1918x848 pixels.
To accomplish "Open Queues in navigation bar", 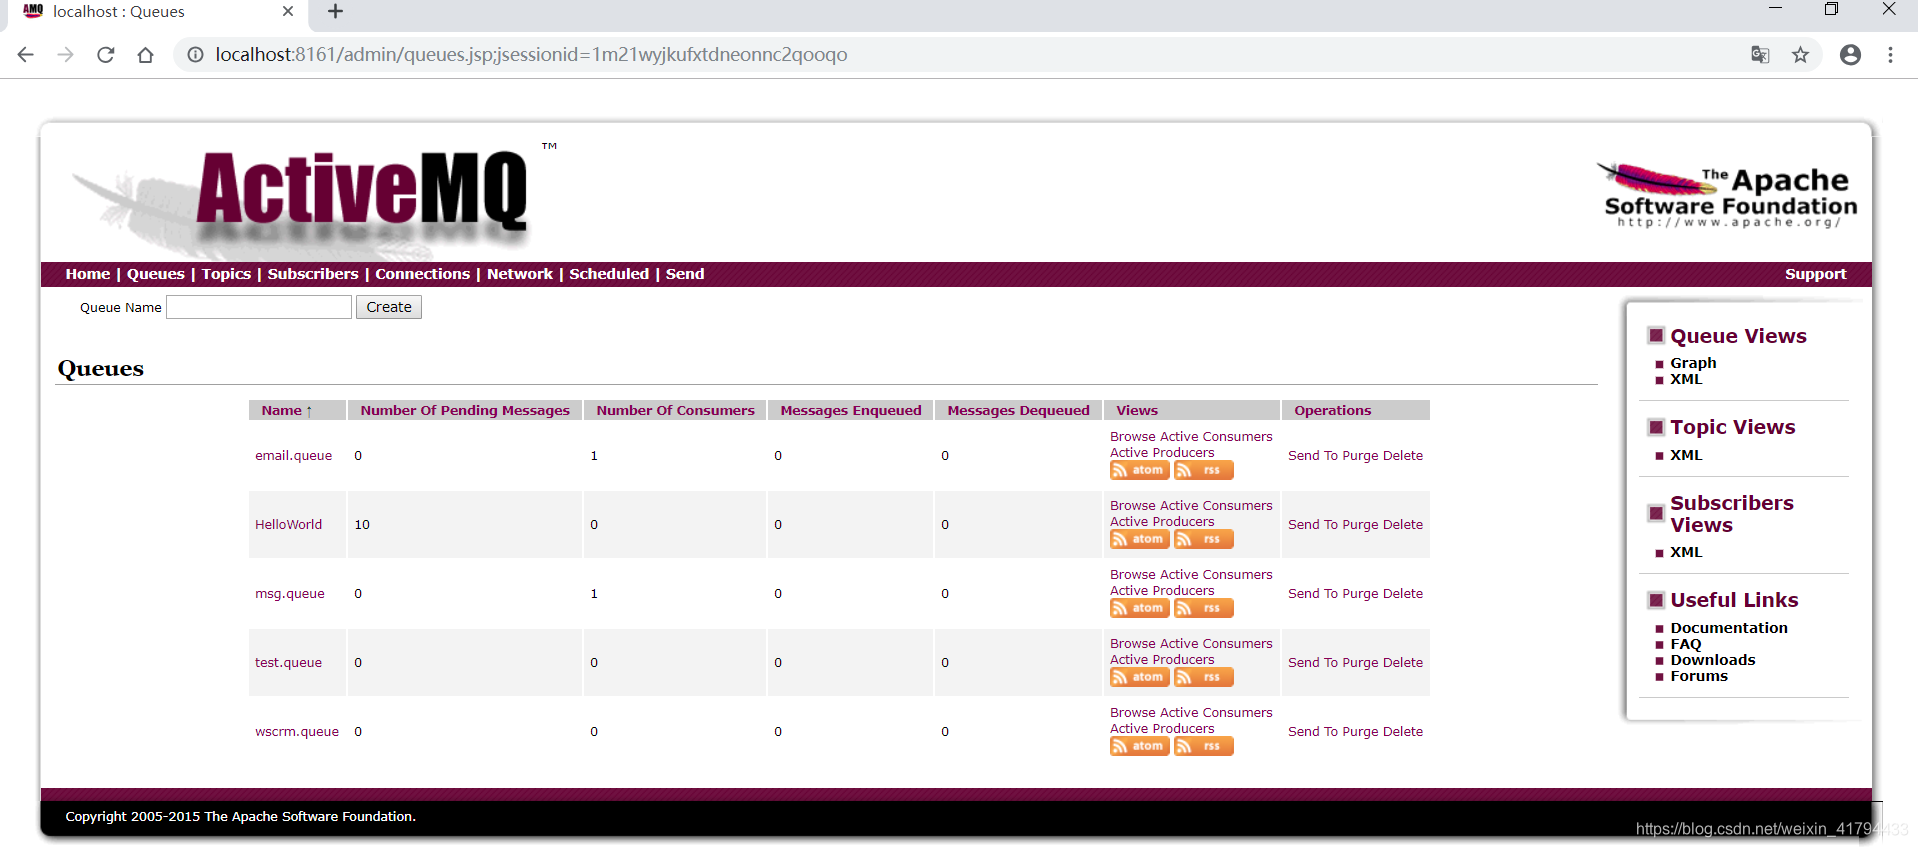I will point(156,274).
